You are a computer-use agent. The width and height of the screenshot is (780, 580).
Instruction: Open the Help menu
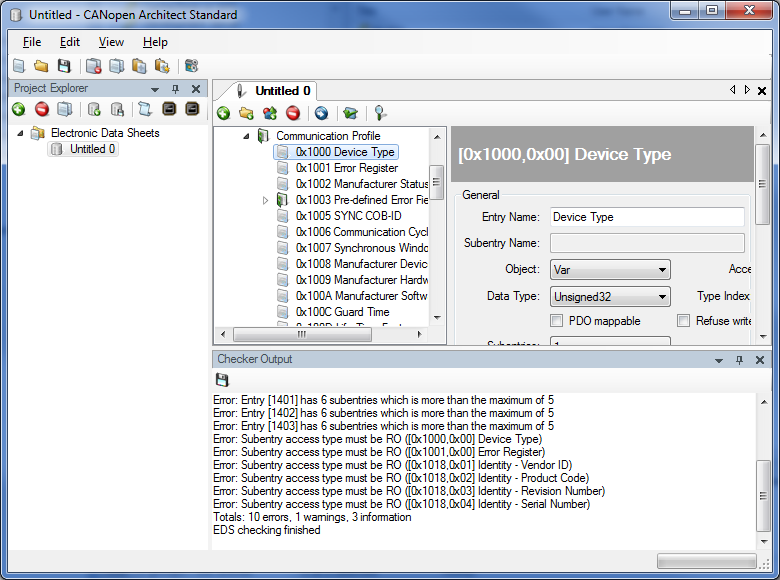155,42
